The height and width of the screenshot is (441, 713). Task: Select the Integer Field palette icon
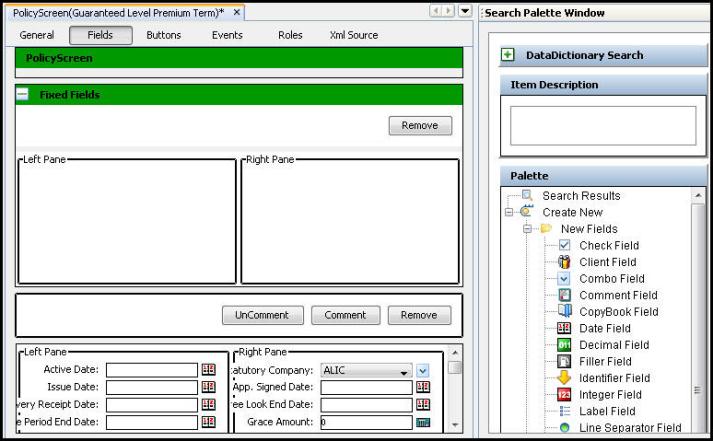pyautogui.click(x=564, y=395)
